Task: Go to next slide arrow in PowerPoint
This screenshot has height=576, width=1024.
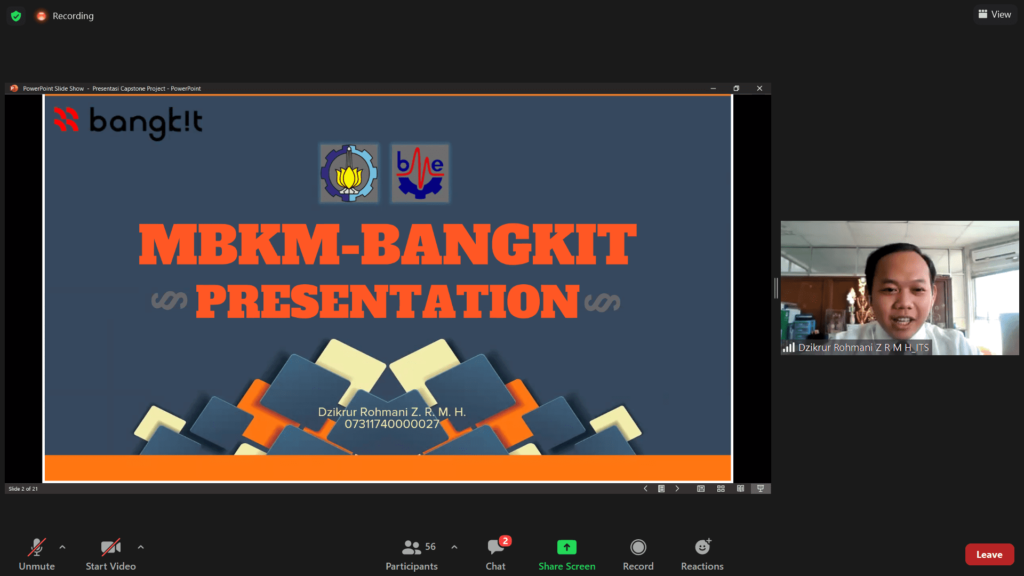Action: click(x=677, y=489)
